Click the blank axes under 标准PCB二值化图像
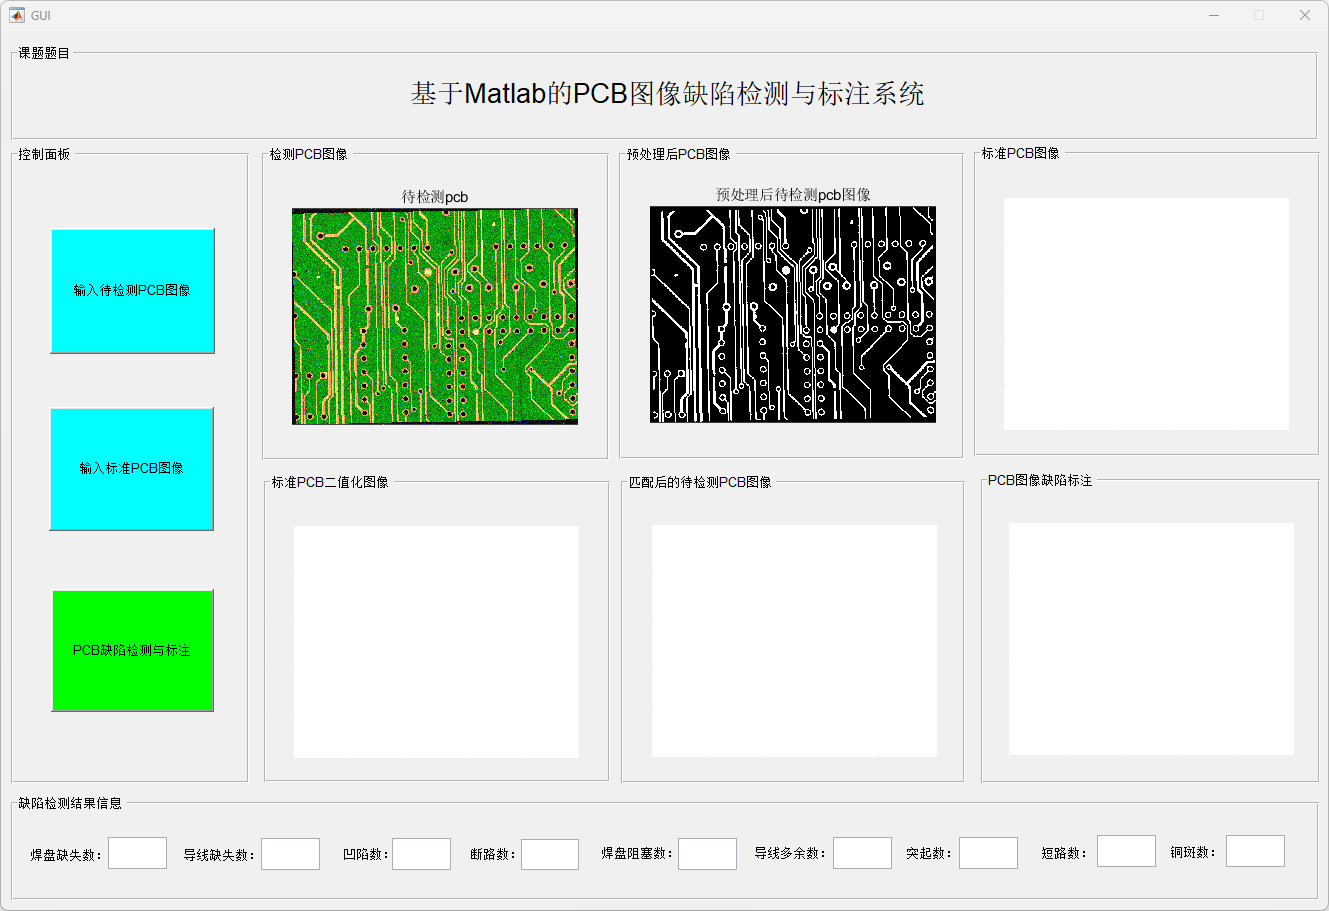The image size is (1329, 911). click(x=436, y=642)
